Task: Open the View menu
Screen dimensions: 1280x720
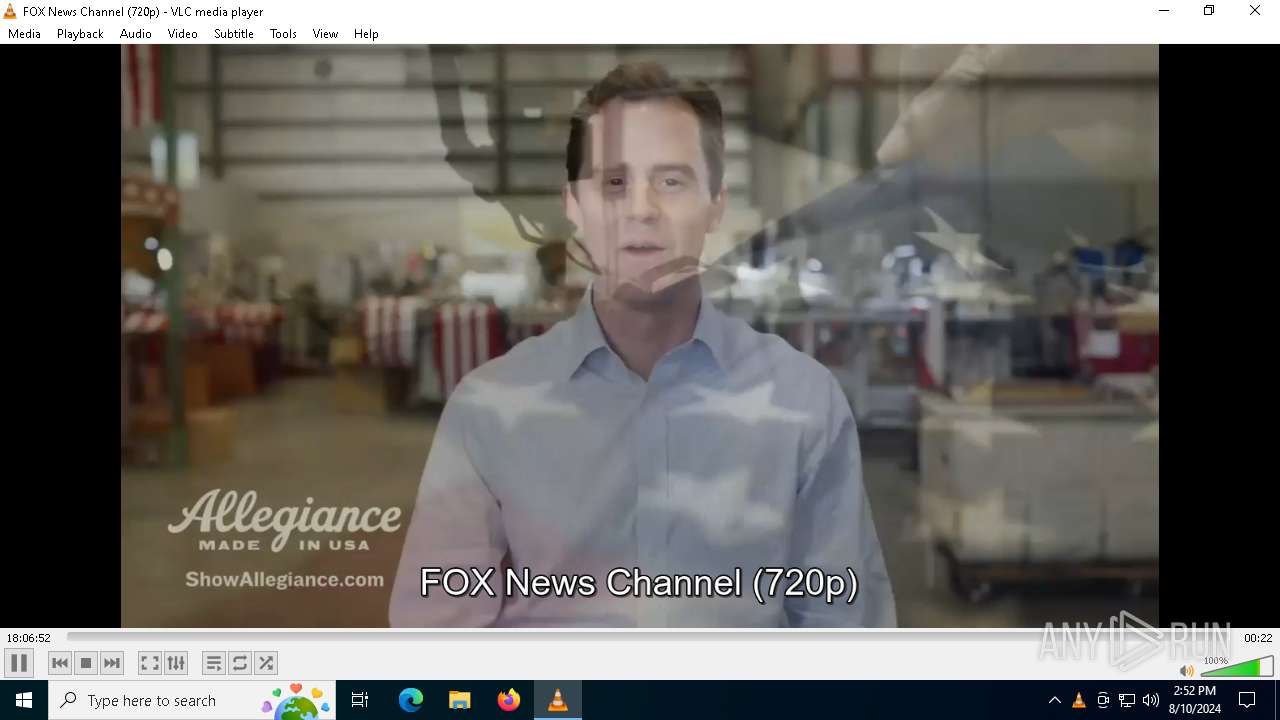Action: click(x=325, y=34)
